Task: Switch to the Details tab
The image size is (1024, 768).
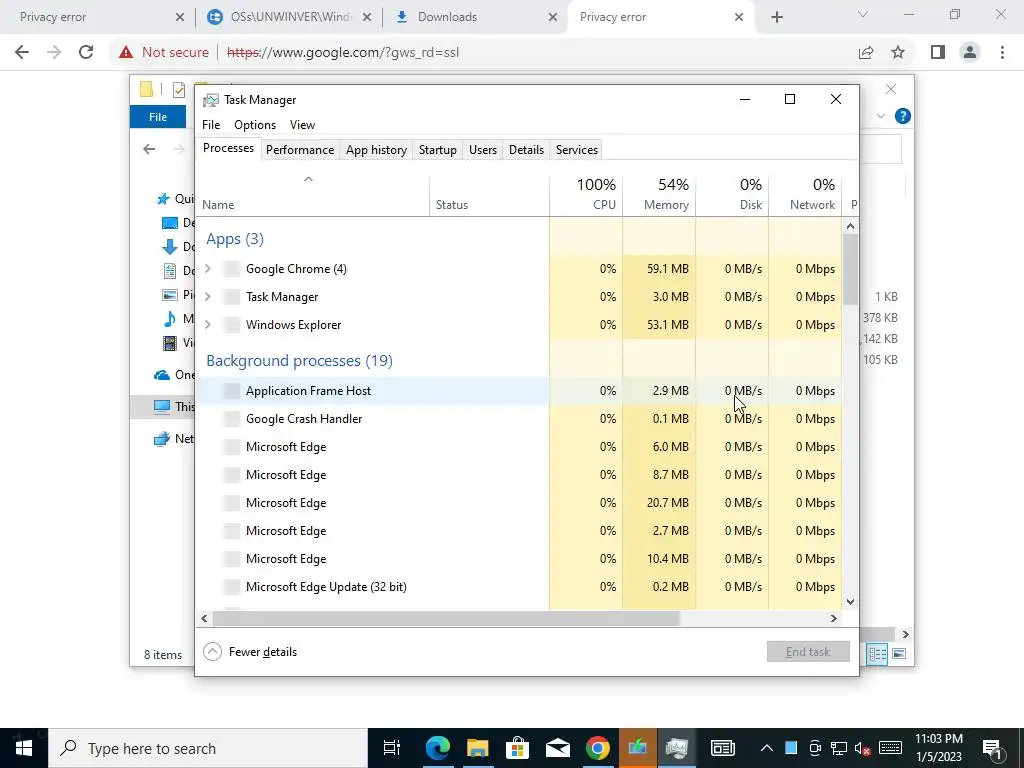Action: point(526,150)
